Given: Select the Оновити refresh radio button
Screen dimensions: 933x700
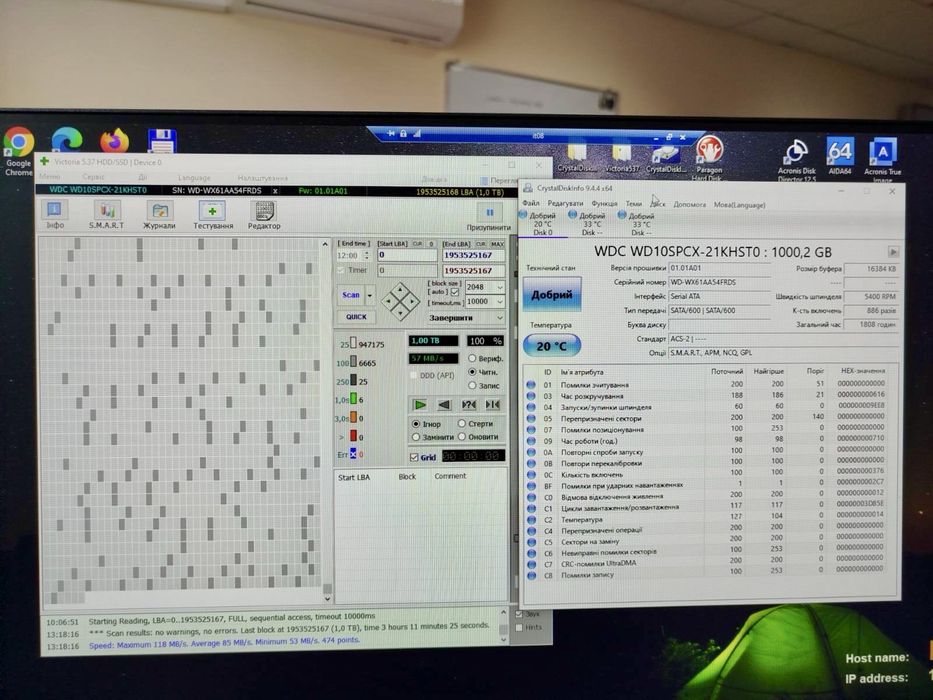Looking at the screenshot, I should [478, 437].
